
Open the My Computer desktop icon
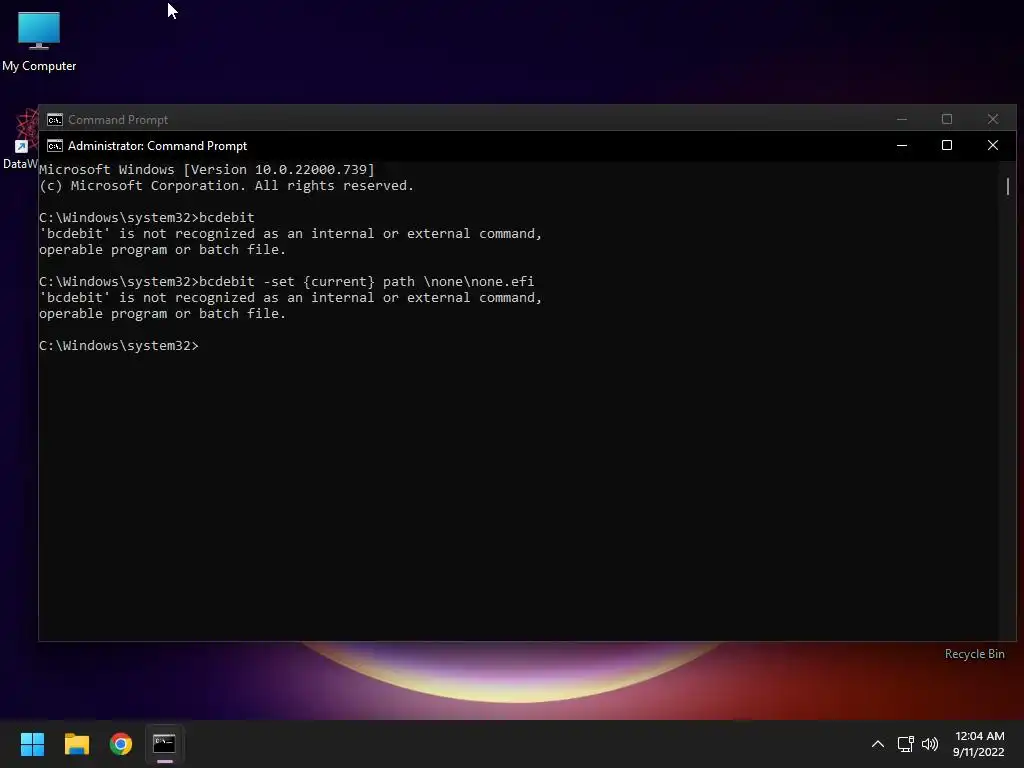(39, 40)
